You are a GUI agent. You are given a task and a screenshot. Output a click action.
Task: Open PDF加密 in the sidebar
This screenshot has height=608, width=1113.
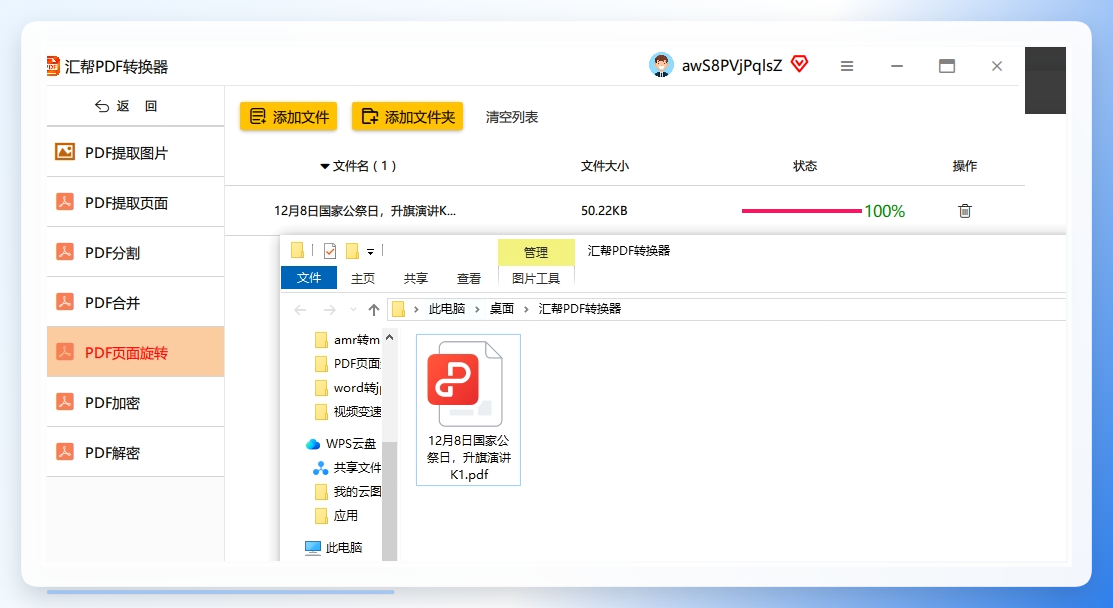(x=136, y=402)
